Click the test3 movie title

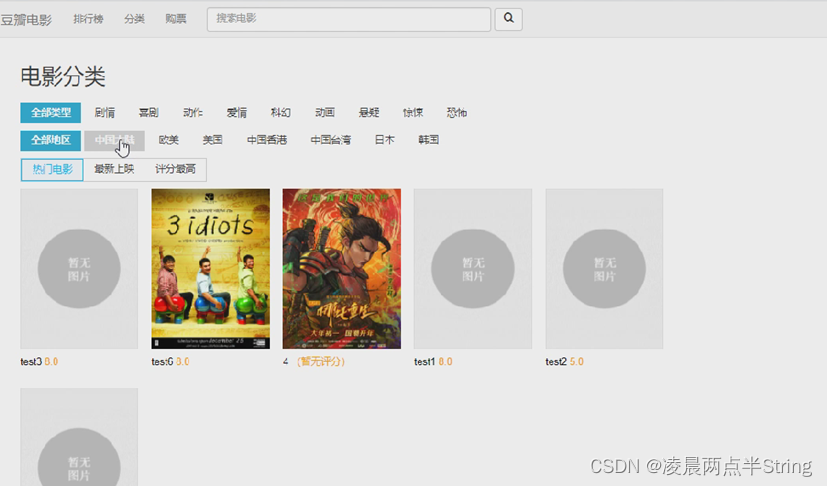31,362
